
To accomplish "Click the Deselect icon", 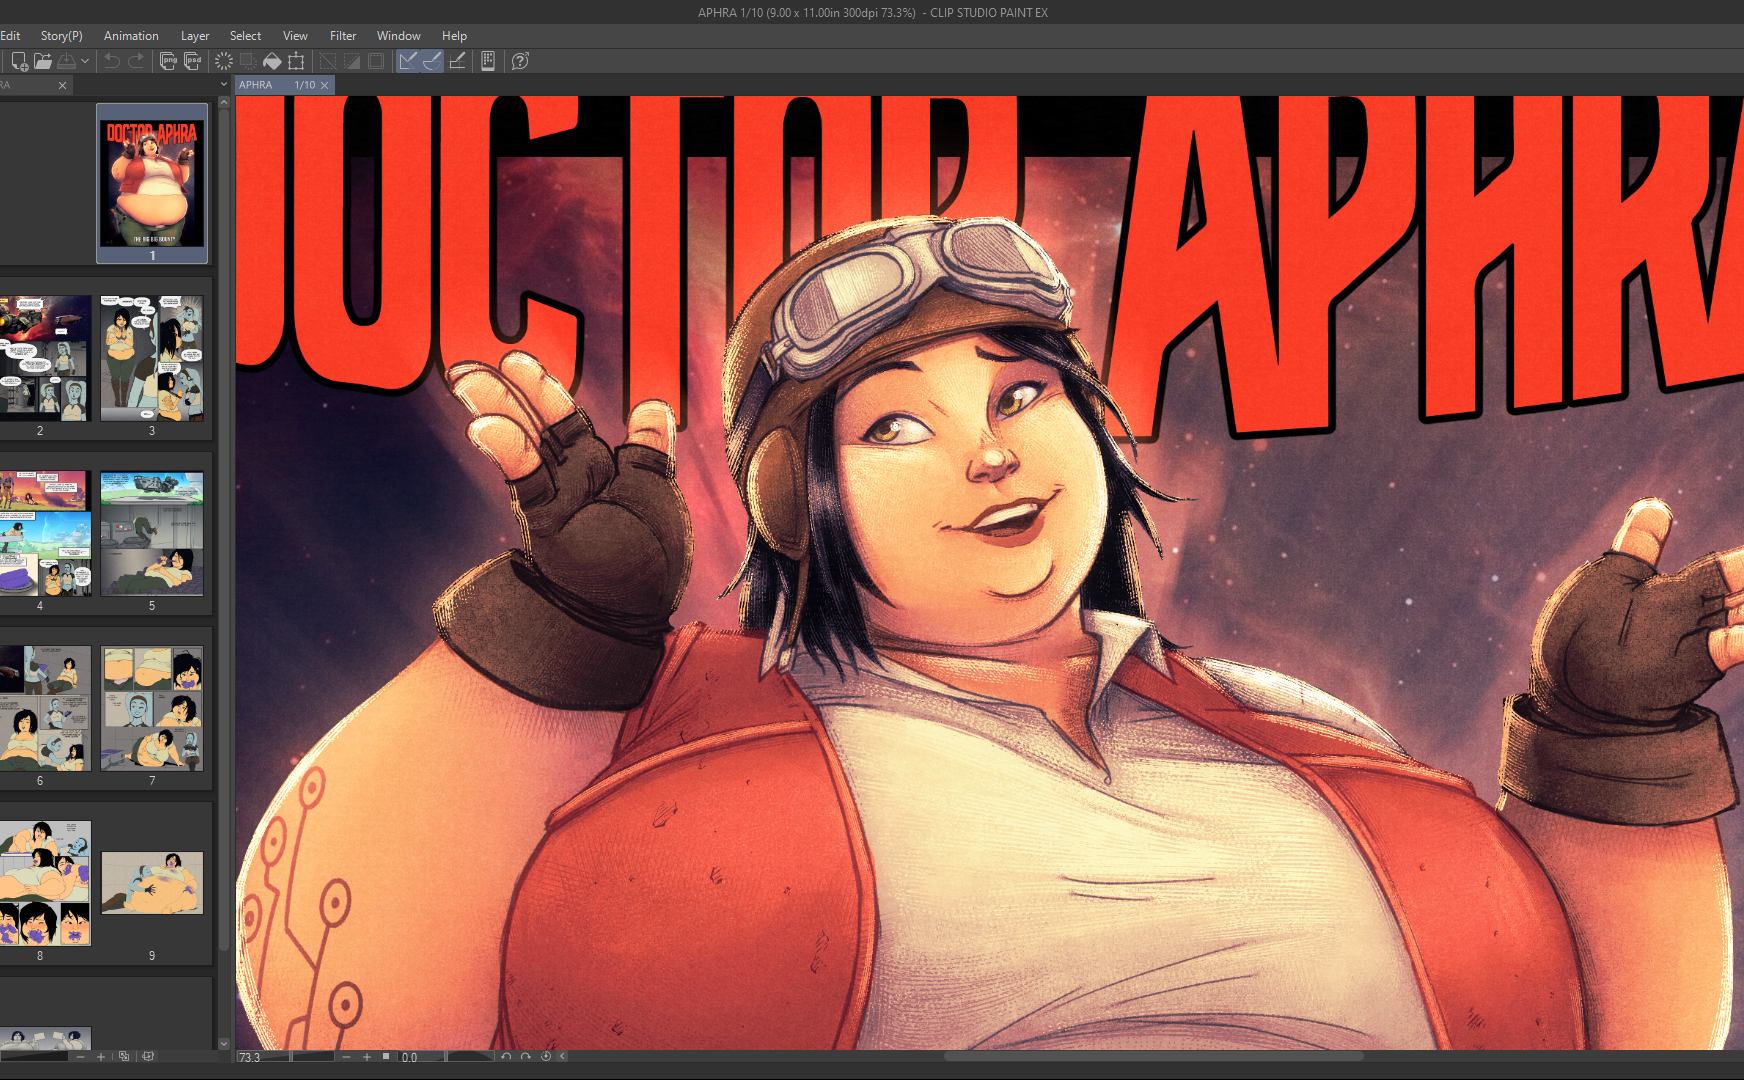I will click(328, 61).
